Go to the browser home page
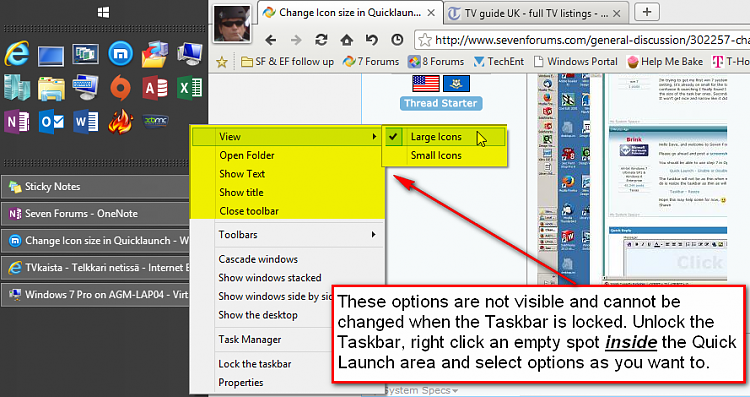 pos(346,40)
